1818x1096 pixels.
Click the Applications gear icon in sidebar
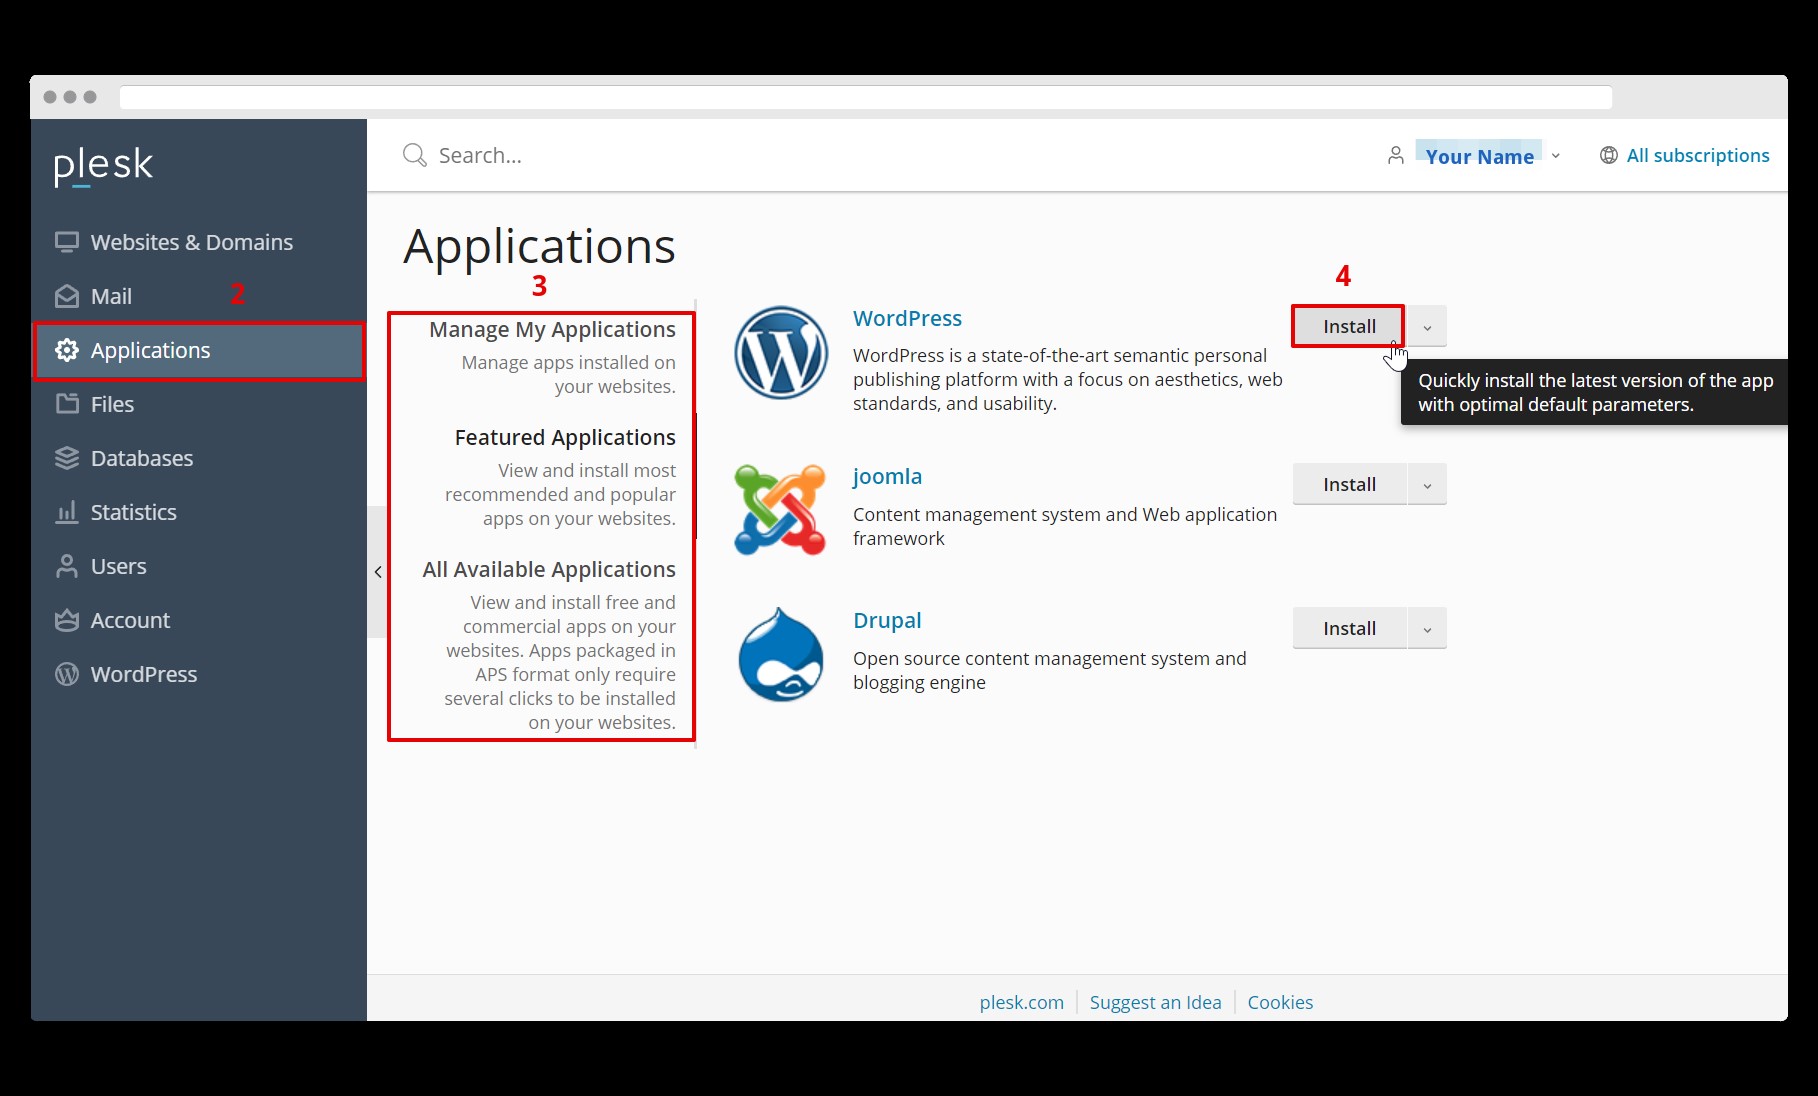point(67,350)
